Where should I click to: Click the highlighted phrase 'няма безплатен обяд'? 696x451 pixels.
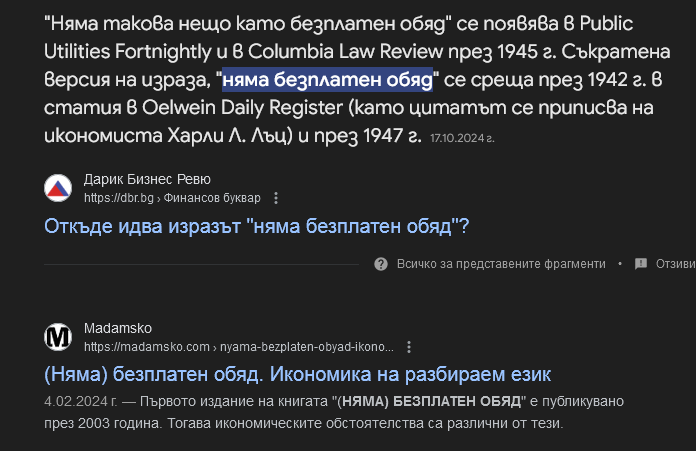point(327,79)
